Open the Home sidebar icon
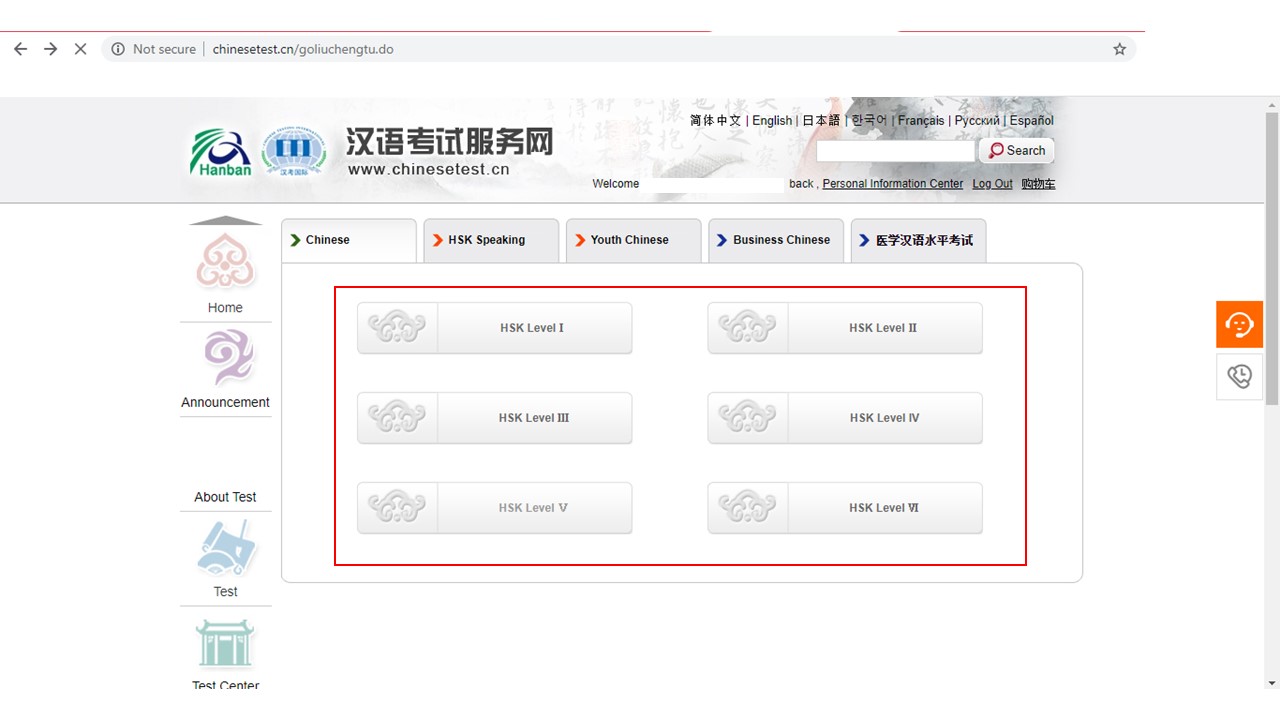Viewport: 1280px width, 720px height. (x=226, y=261)
